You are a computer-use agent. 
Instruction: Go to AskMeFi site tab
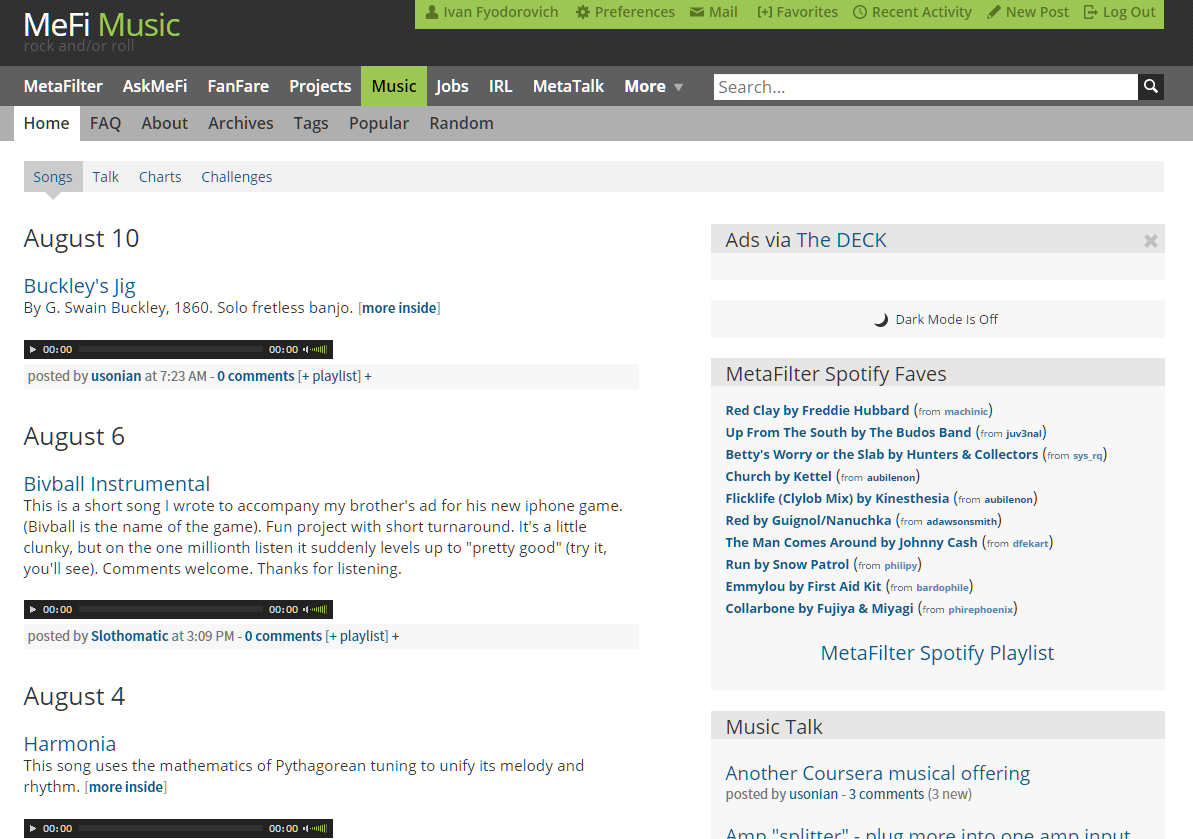[x=155, y=87]
